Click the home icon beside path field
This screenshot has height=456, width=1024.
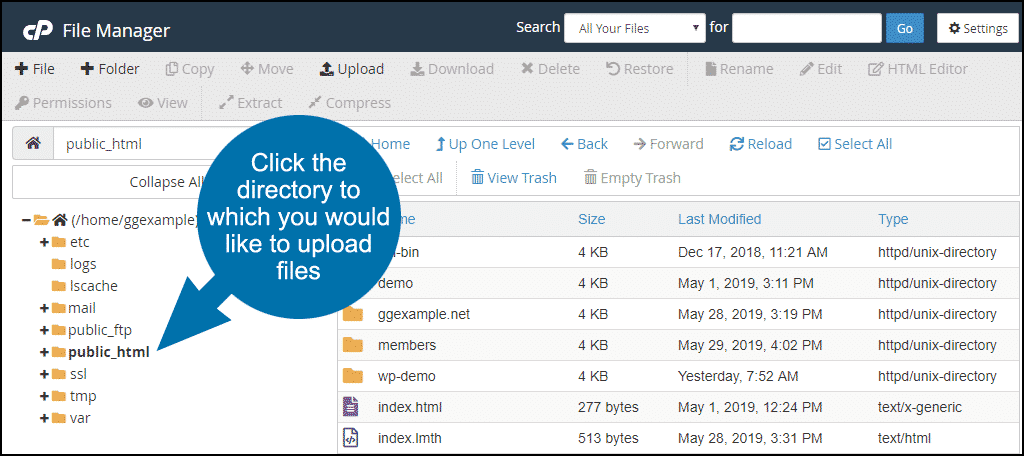tap(32, 144)
